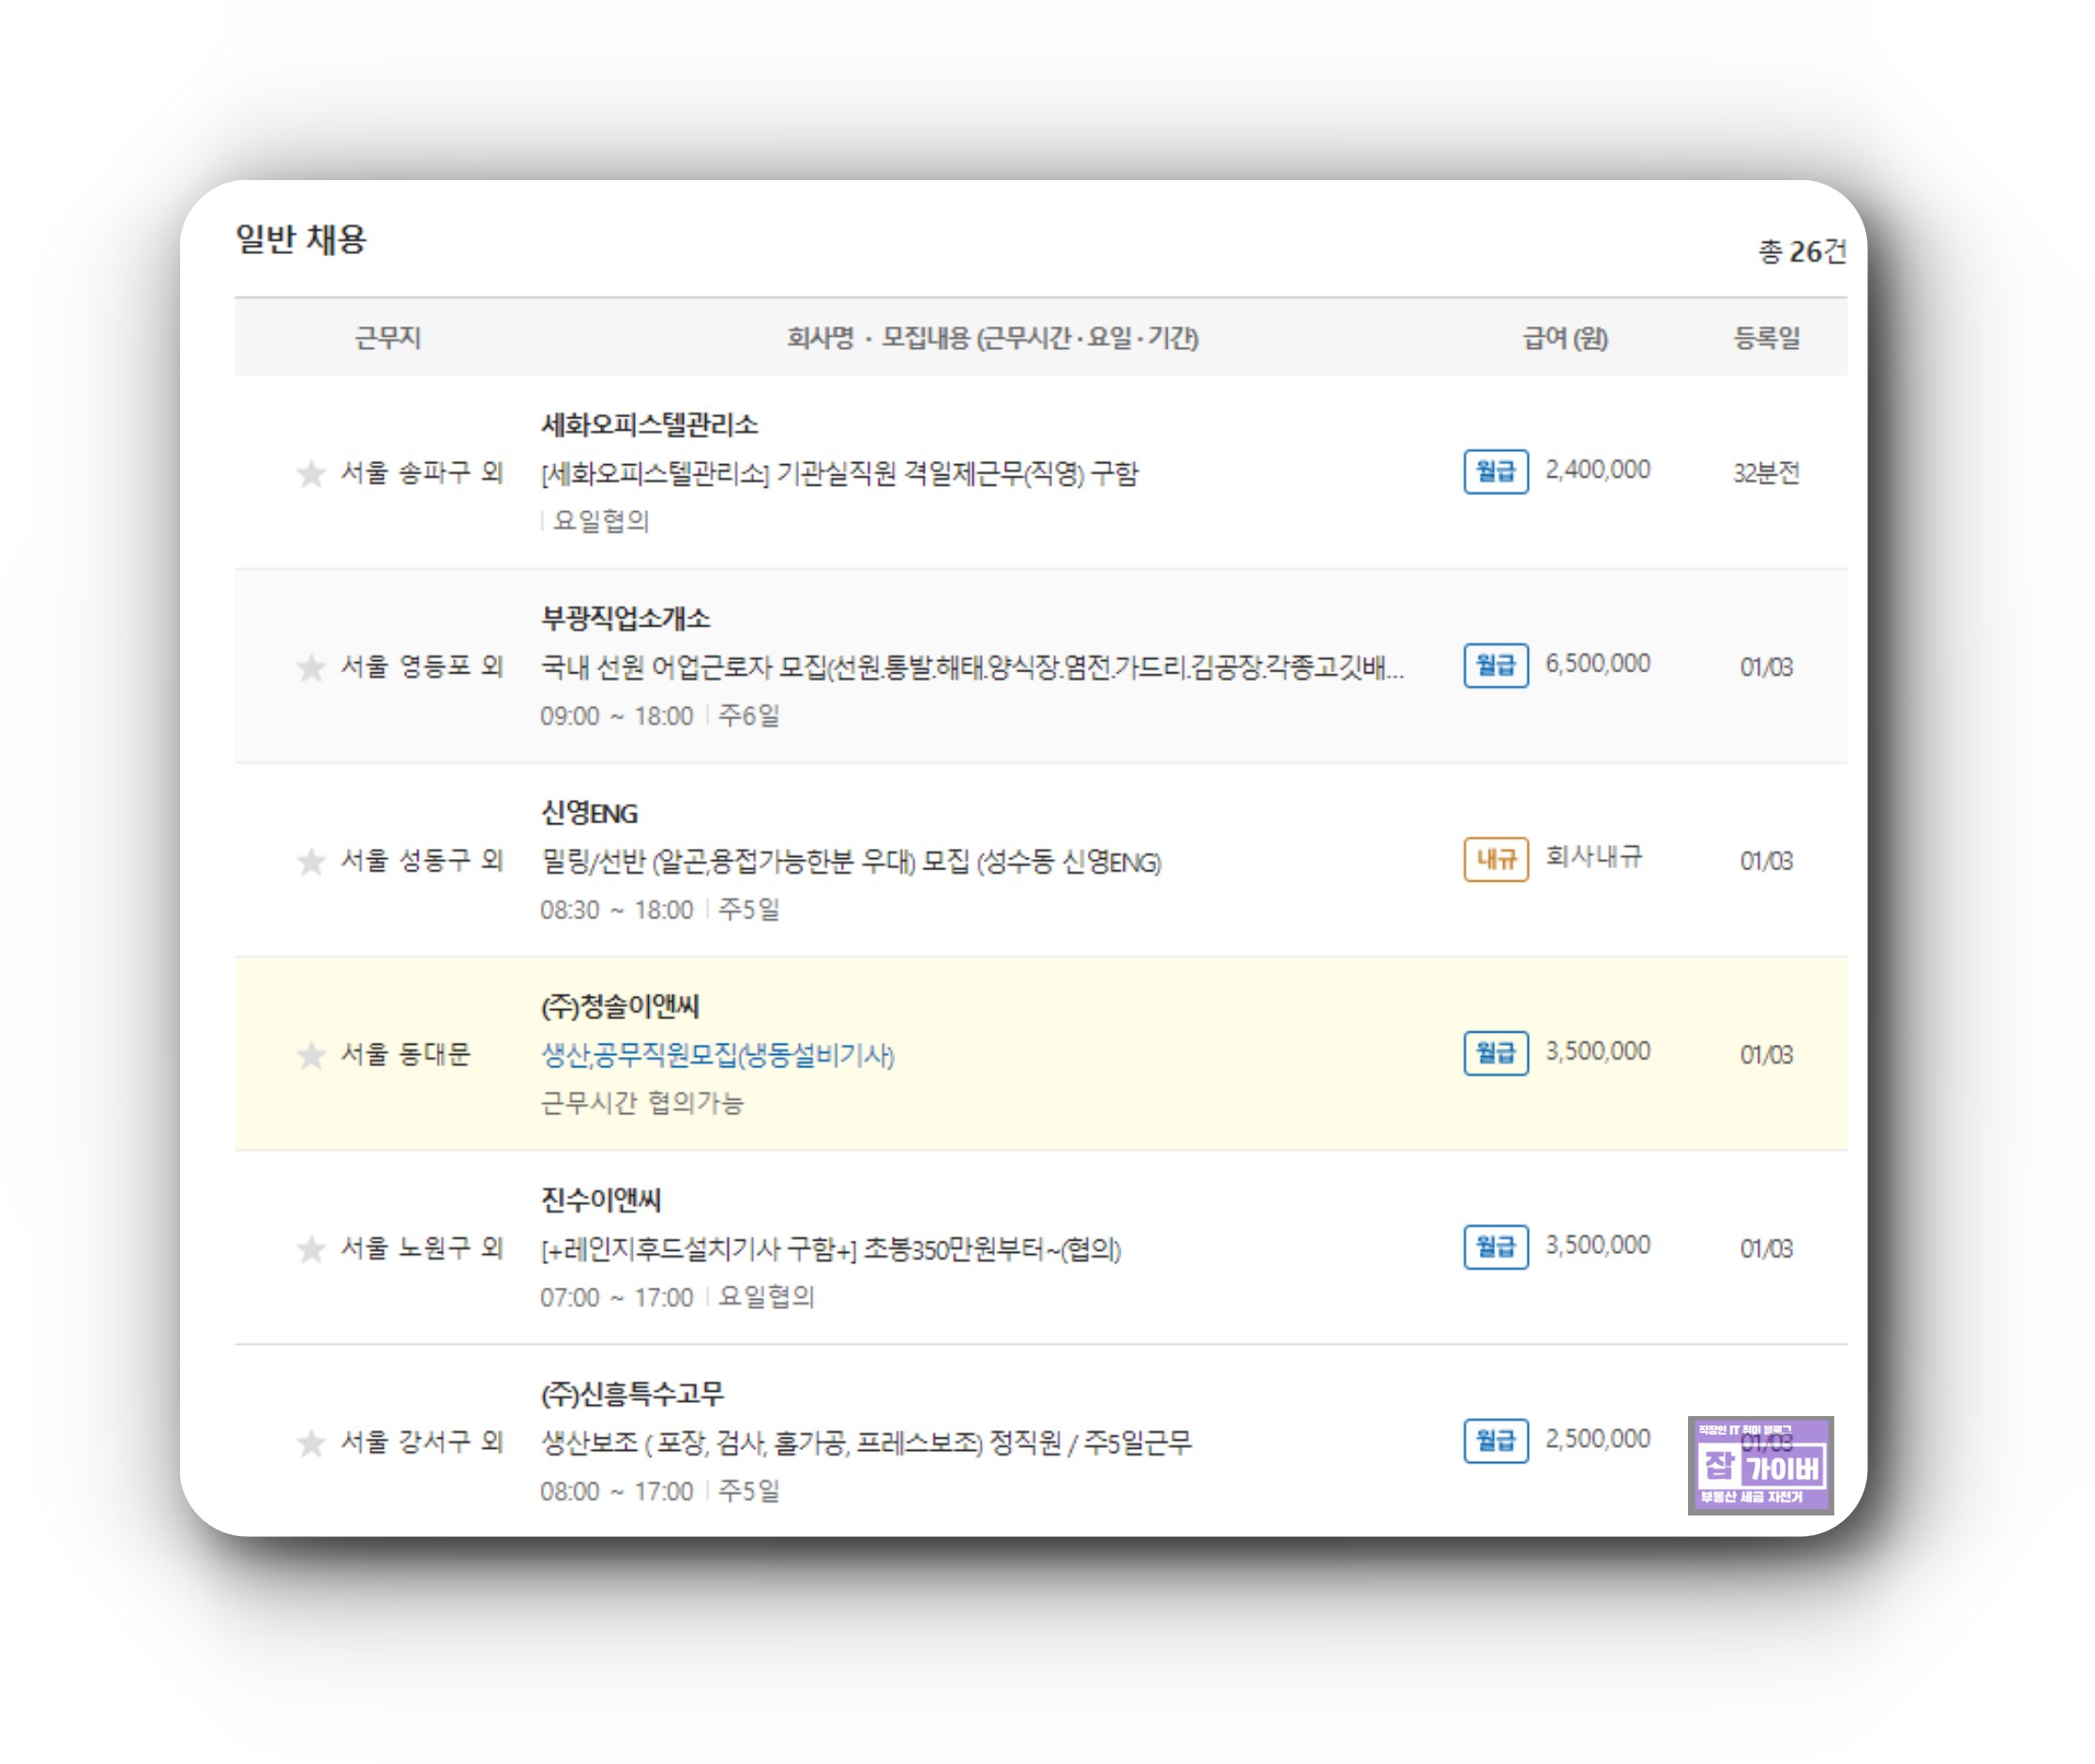2095x1764 pixels.
Task: Click the orange 내규 salary badge
Action: (x=1495, y=859)
